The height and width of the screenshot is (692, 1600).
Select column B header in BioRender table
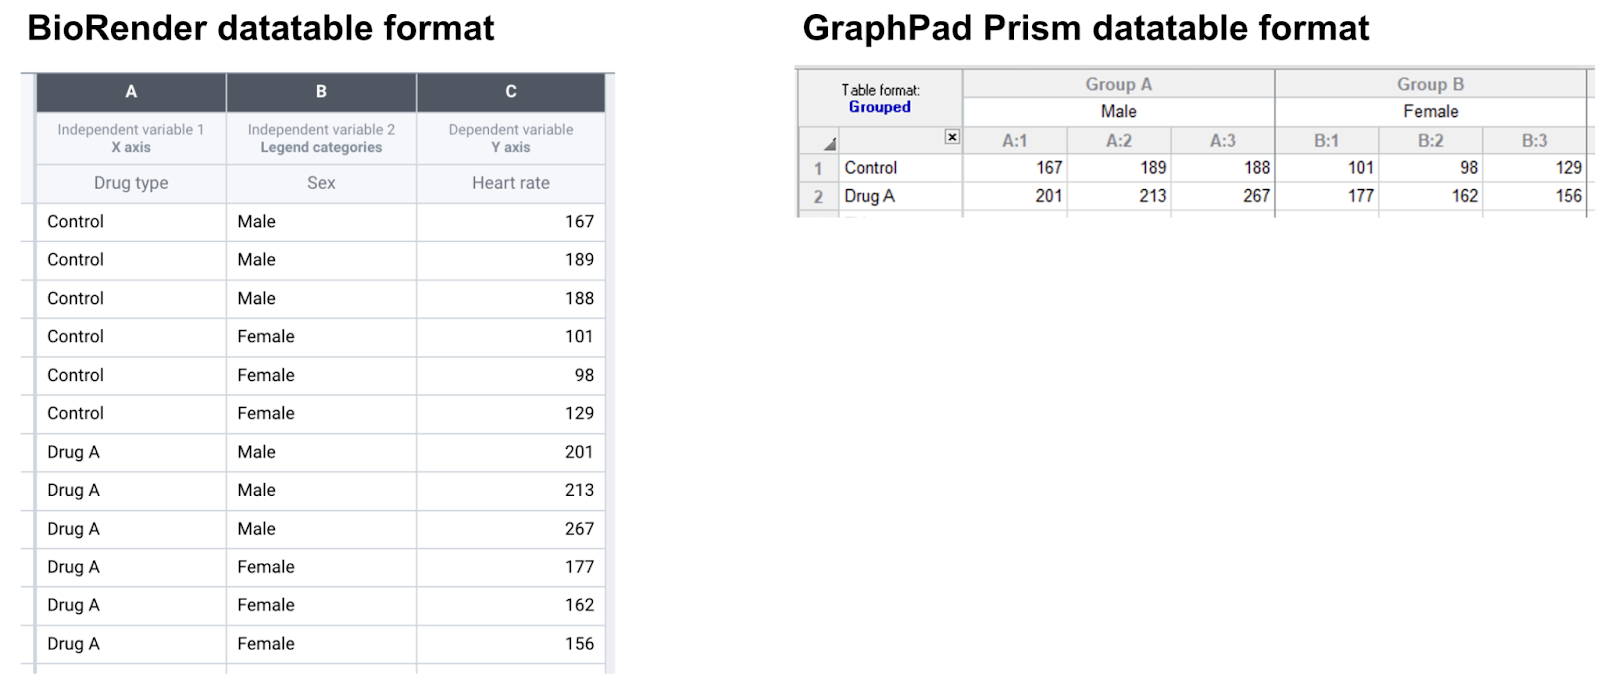(321, 92)
